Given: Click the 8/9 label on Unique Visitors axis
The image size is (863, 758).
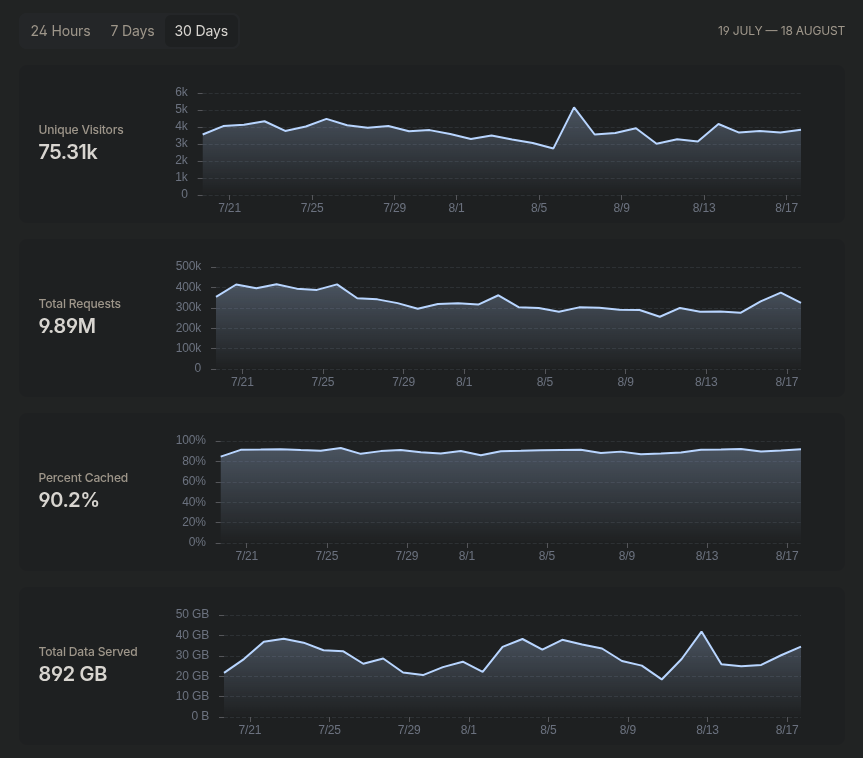Looking at the screenshot, I should (x=621, y=208).
